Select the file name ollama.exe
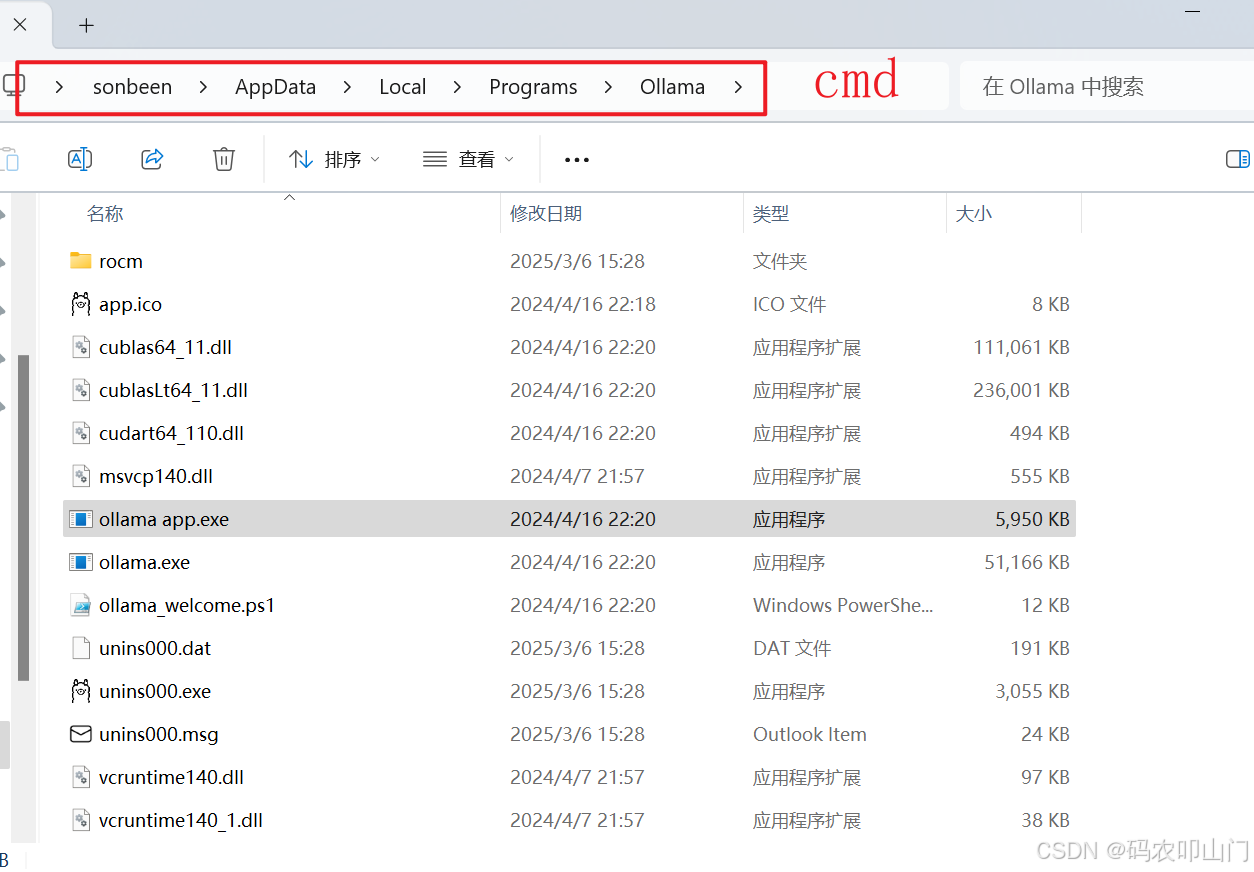 pos(144,562)
